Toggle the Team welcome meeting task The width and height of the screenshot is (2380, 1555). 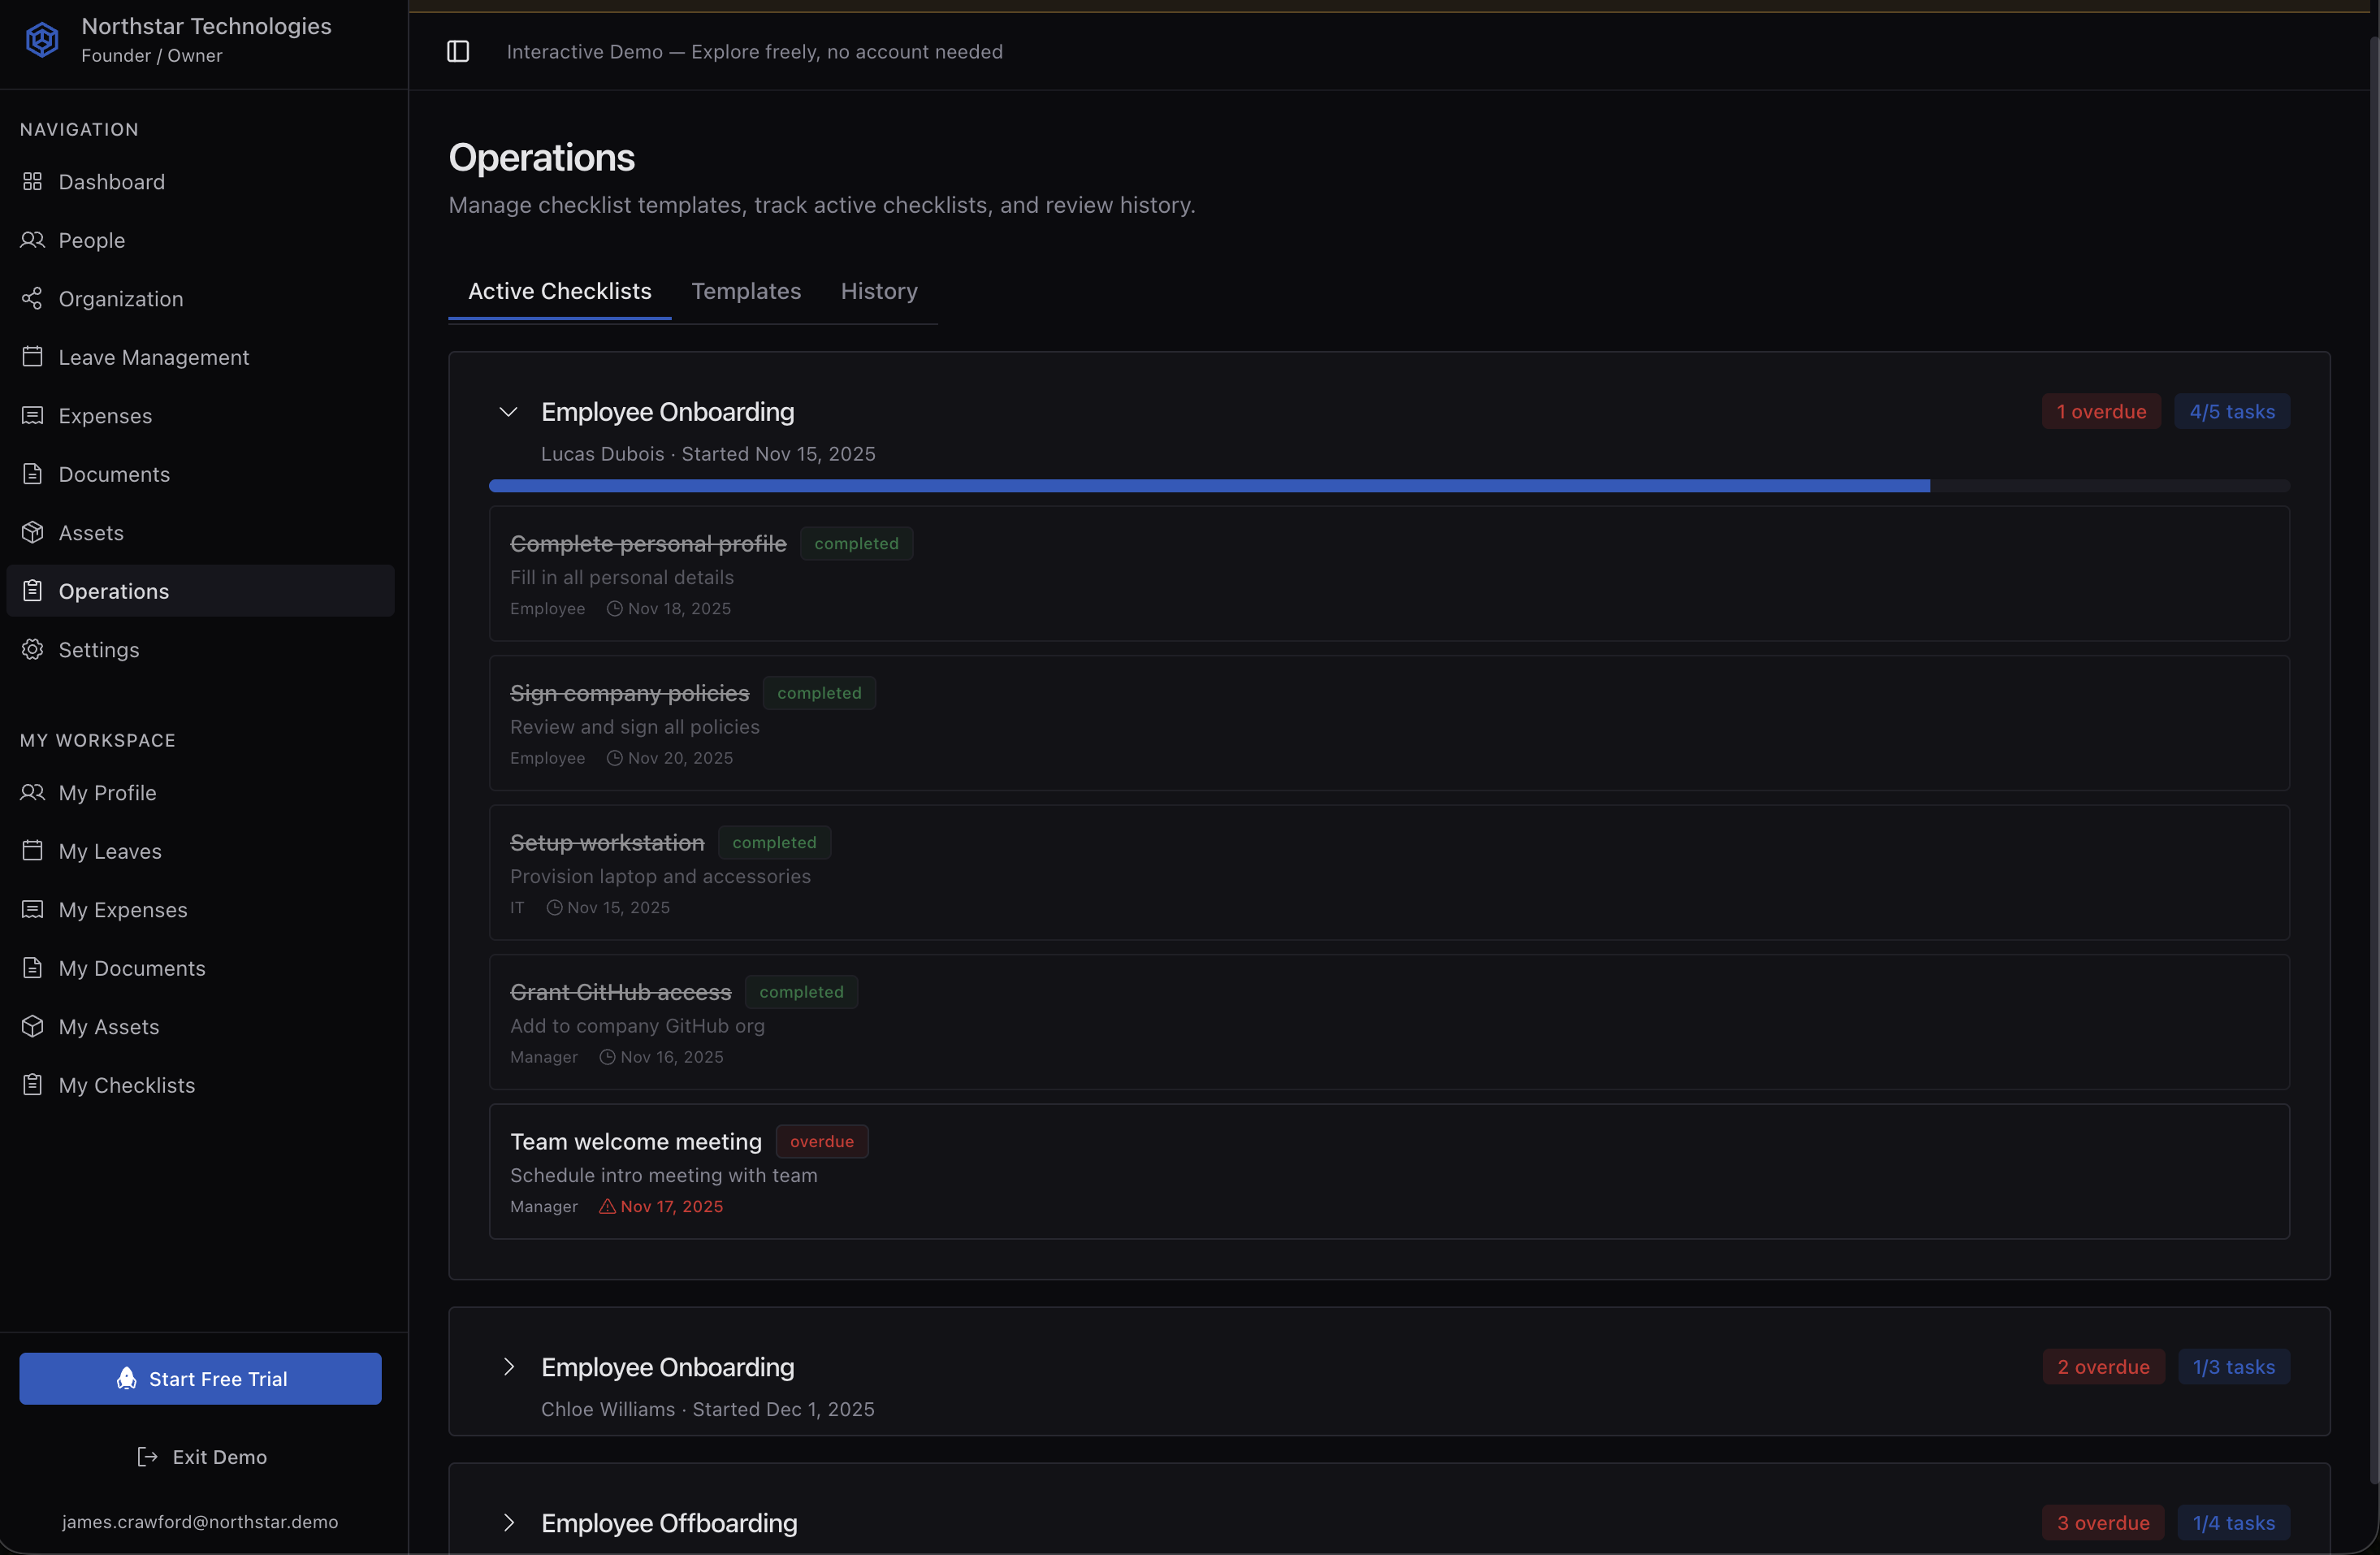(x=635, y=1142)
